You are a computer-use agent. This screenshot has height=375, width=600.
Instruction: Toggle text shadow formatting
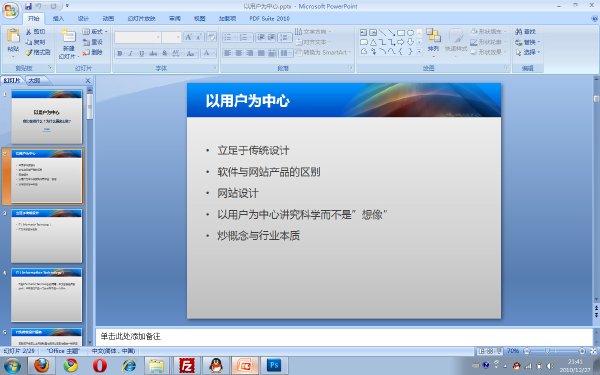pyautogui.click(x=165, y=53)
